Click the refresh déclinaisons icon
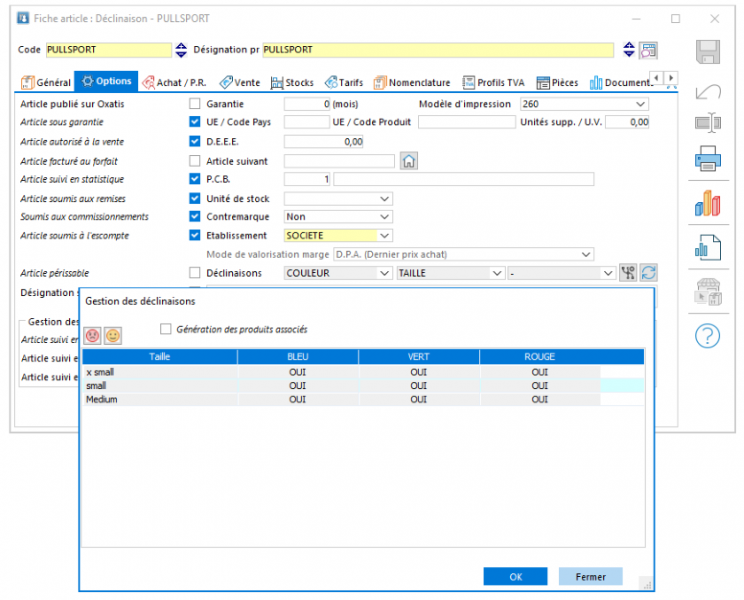 [649, 273]
